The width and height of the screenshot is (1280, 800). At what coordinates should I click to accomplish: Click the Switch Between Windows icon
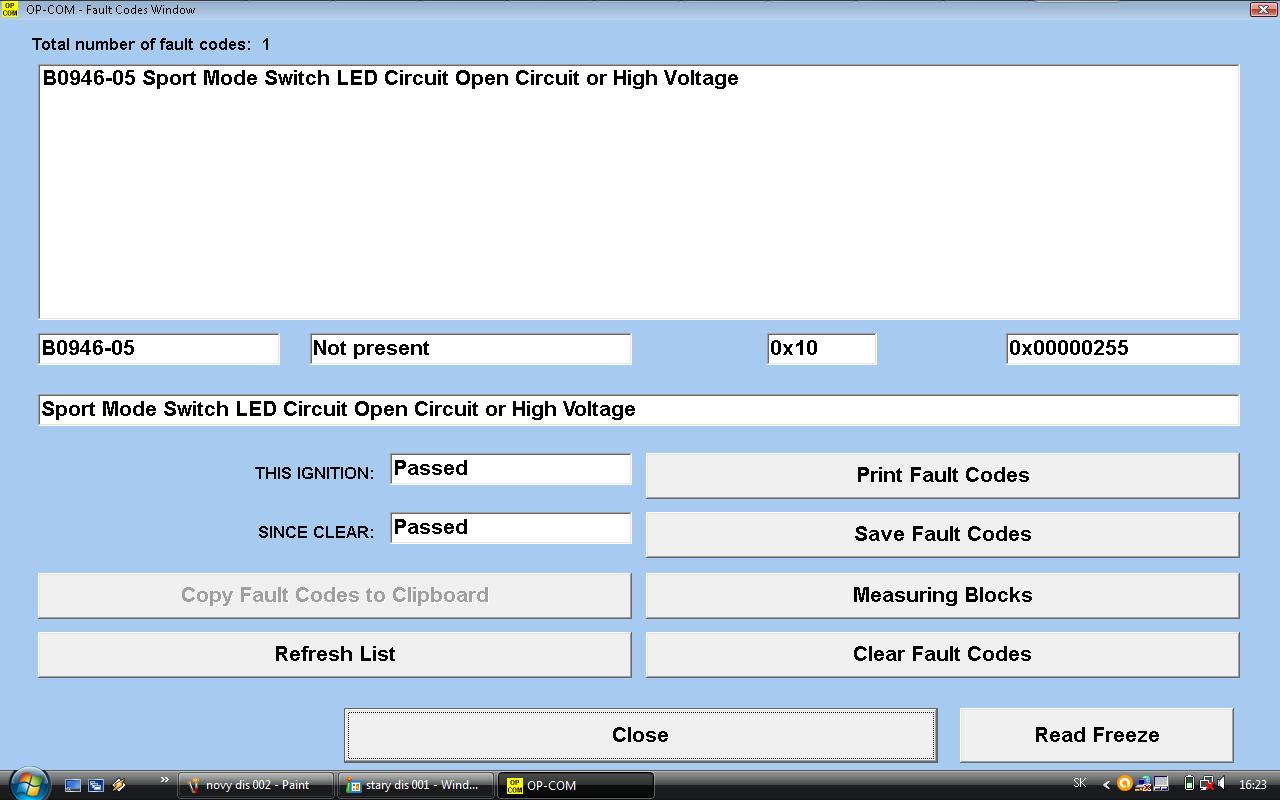point(96,785)
